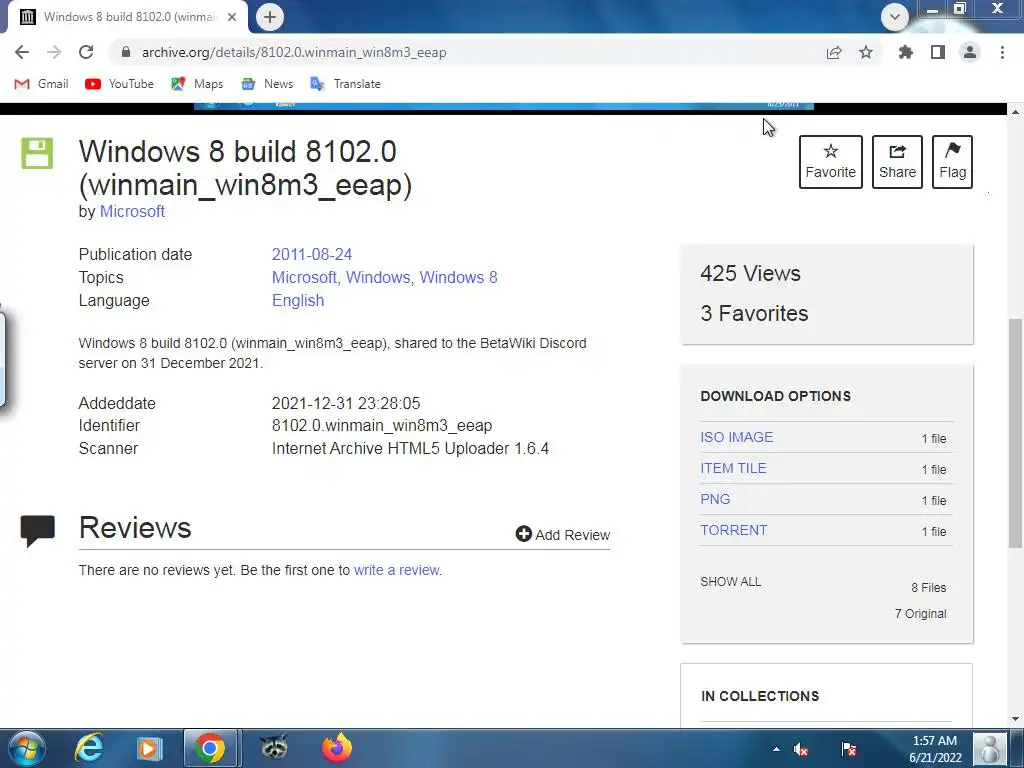Expand tab search dropdown arrow

pyautogui.click(x=895, y=17)
